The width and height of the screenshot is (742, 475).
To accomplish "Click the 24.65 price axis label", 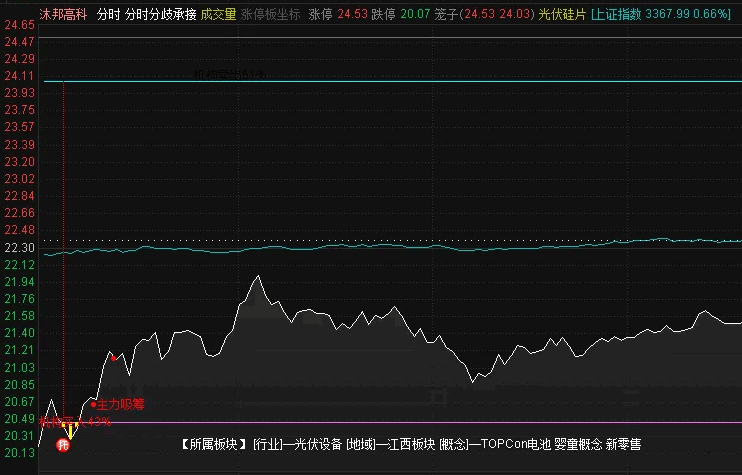I will pos(19,25).
